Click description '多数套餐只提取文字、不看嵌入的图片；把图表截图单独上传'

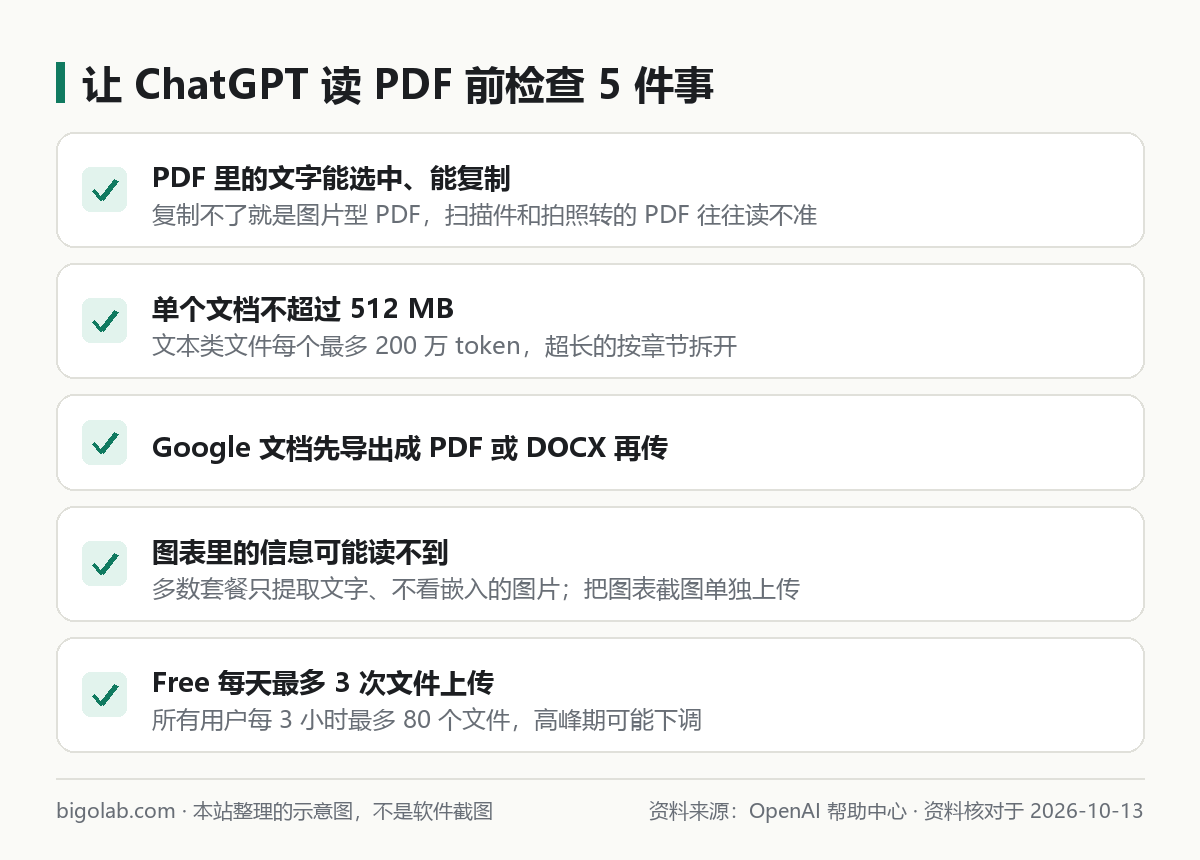[x=475, y=589]
